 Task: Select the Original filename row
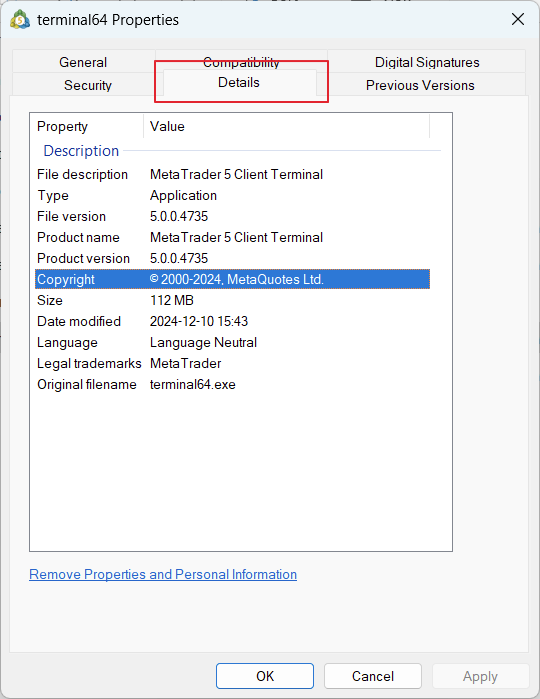click(x=232, y=384)
